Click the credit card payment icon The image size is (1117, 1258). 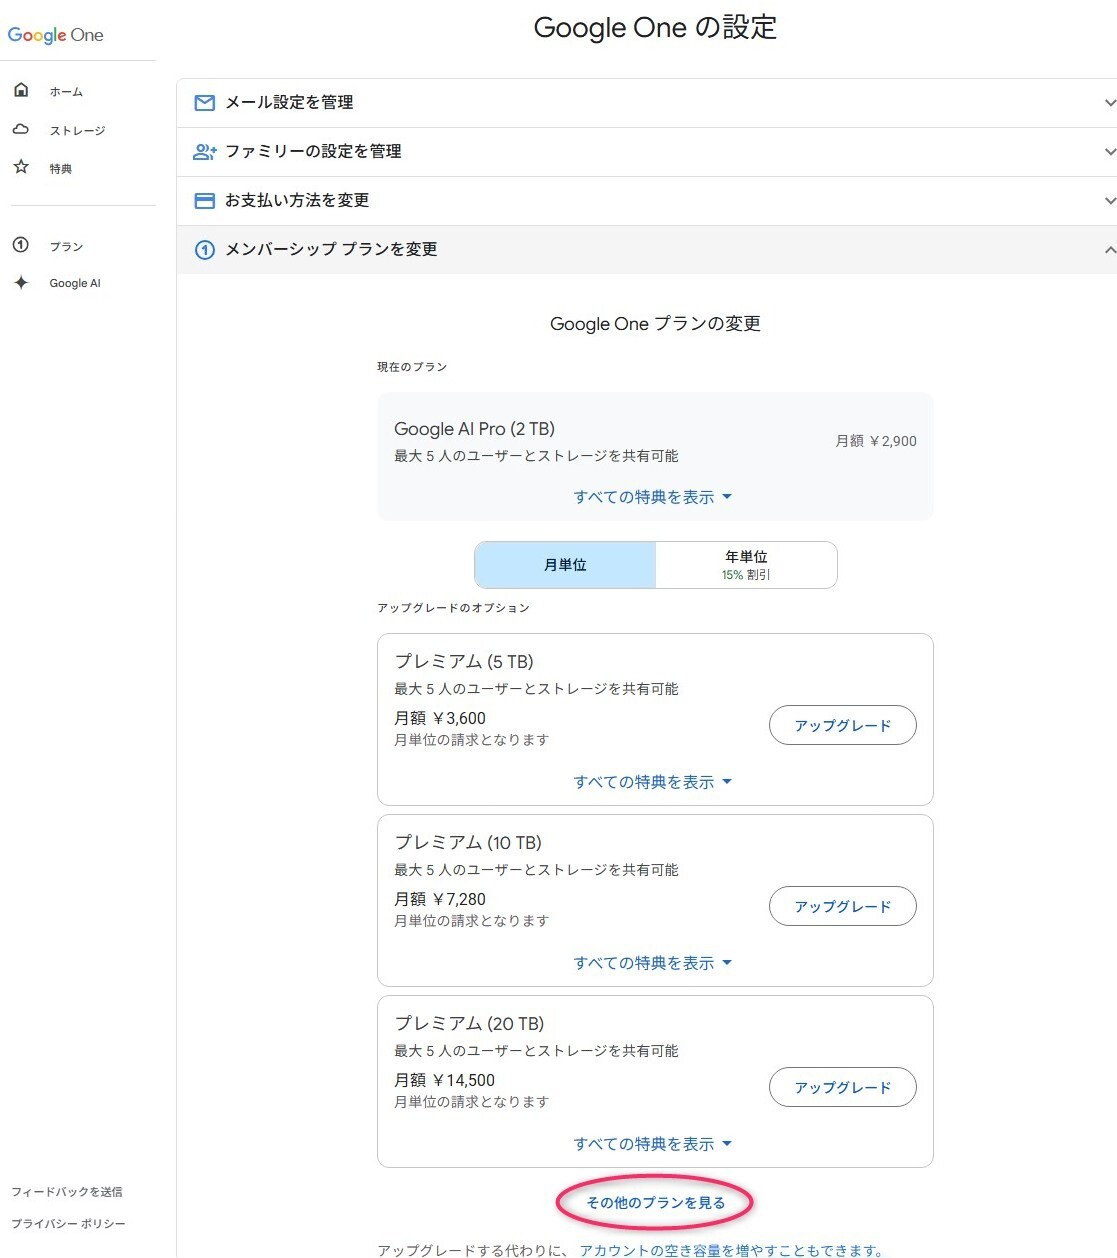click(x=205, y=200)
